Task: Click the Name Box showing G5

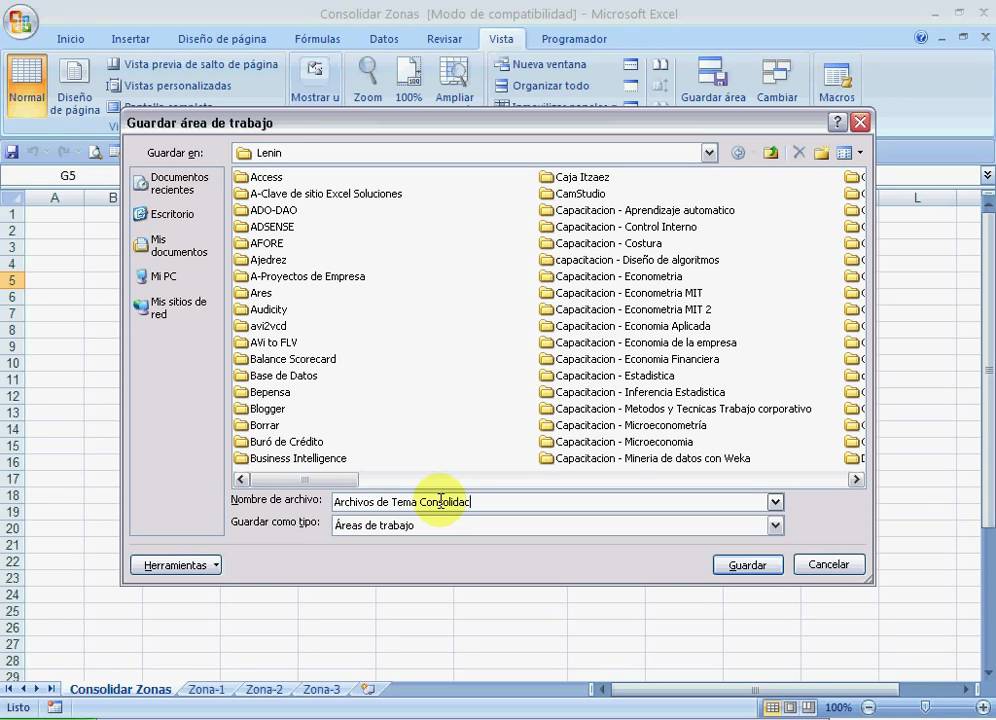Action: tap(67, 175)
